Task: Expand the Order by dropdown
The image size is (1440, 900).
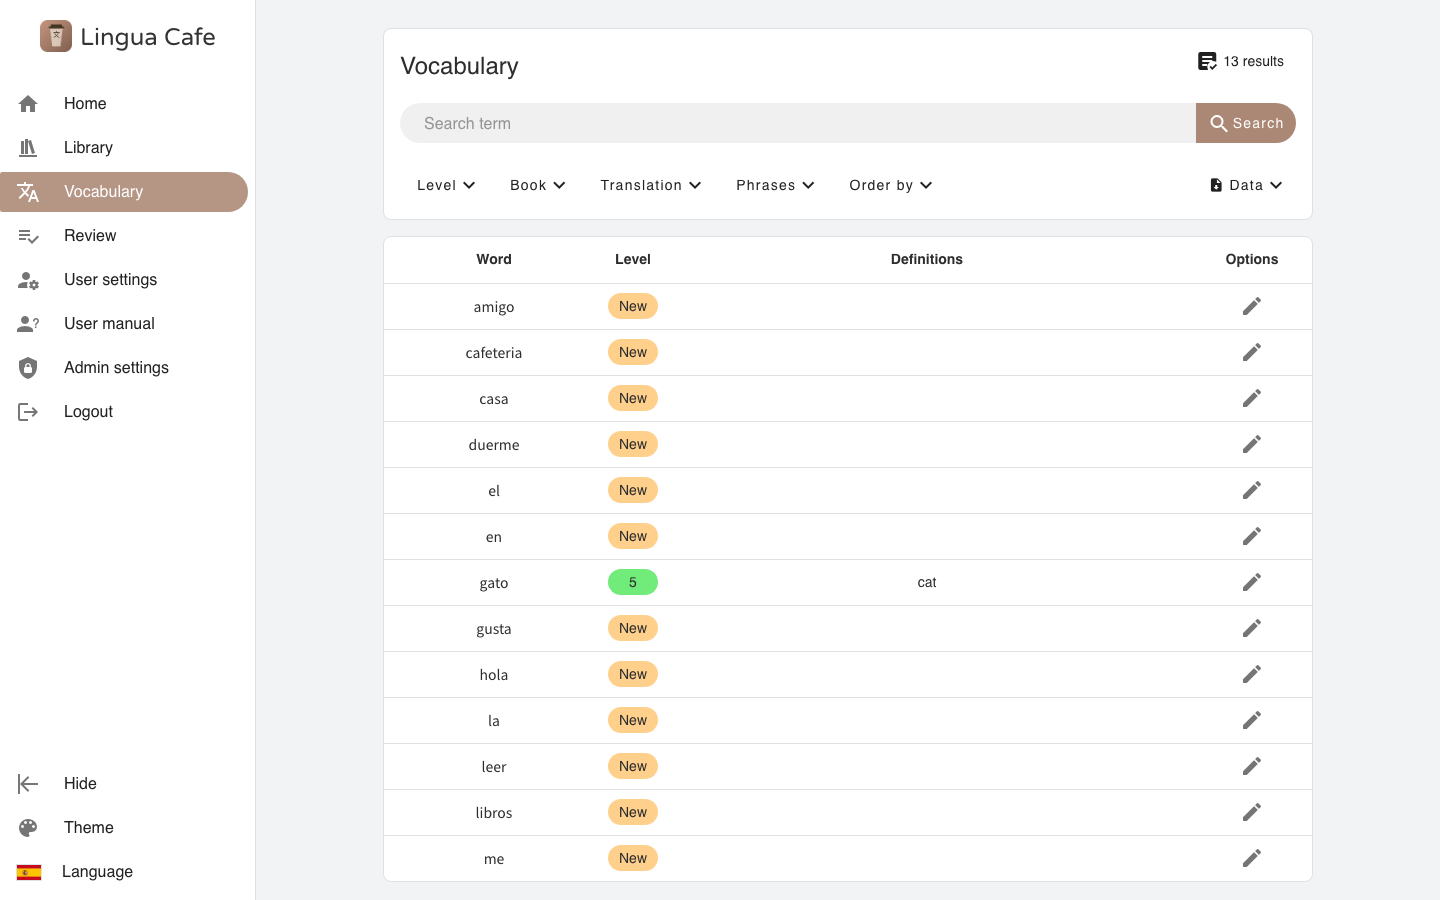Action: tap(891, 185)
